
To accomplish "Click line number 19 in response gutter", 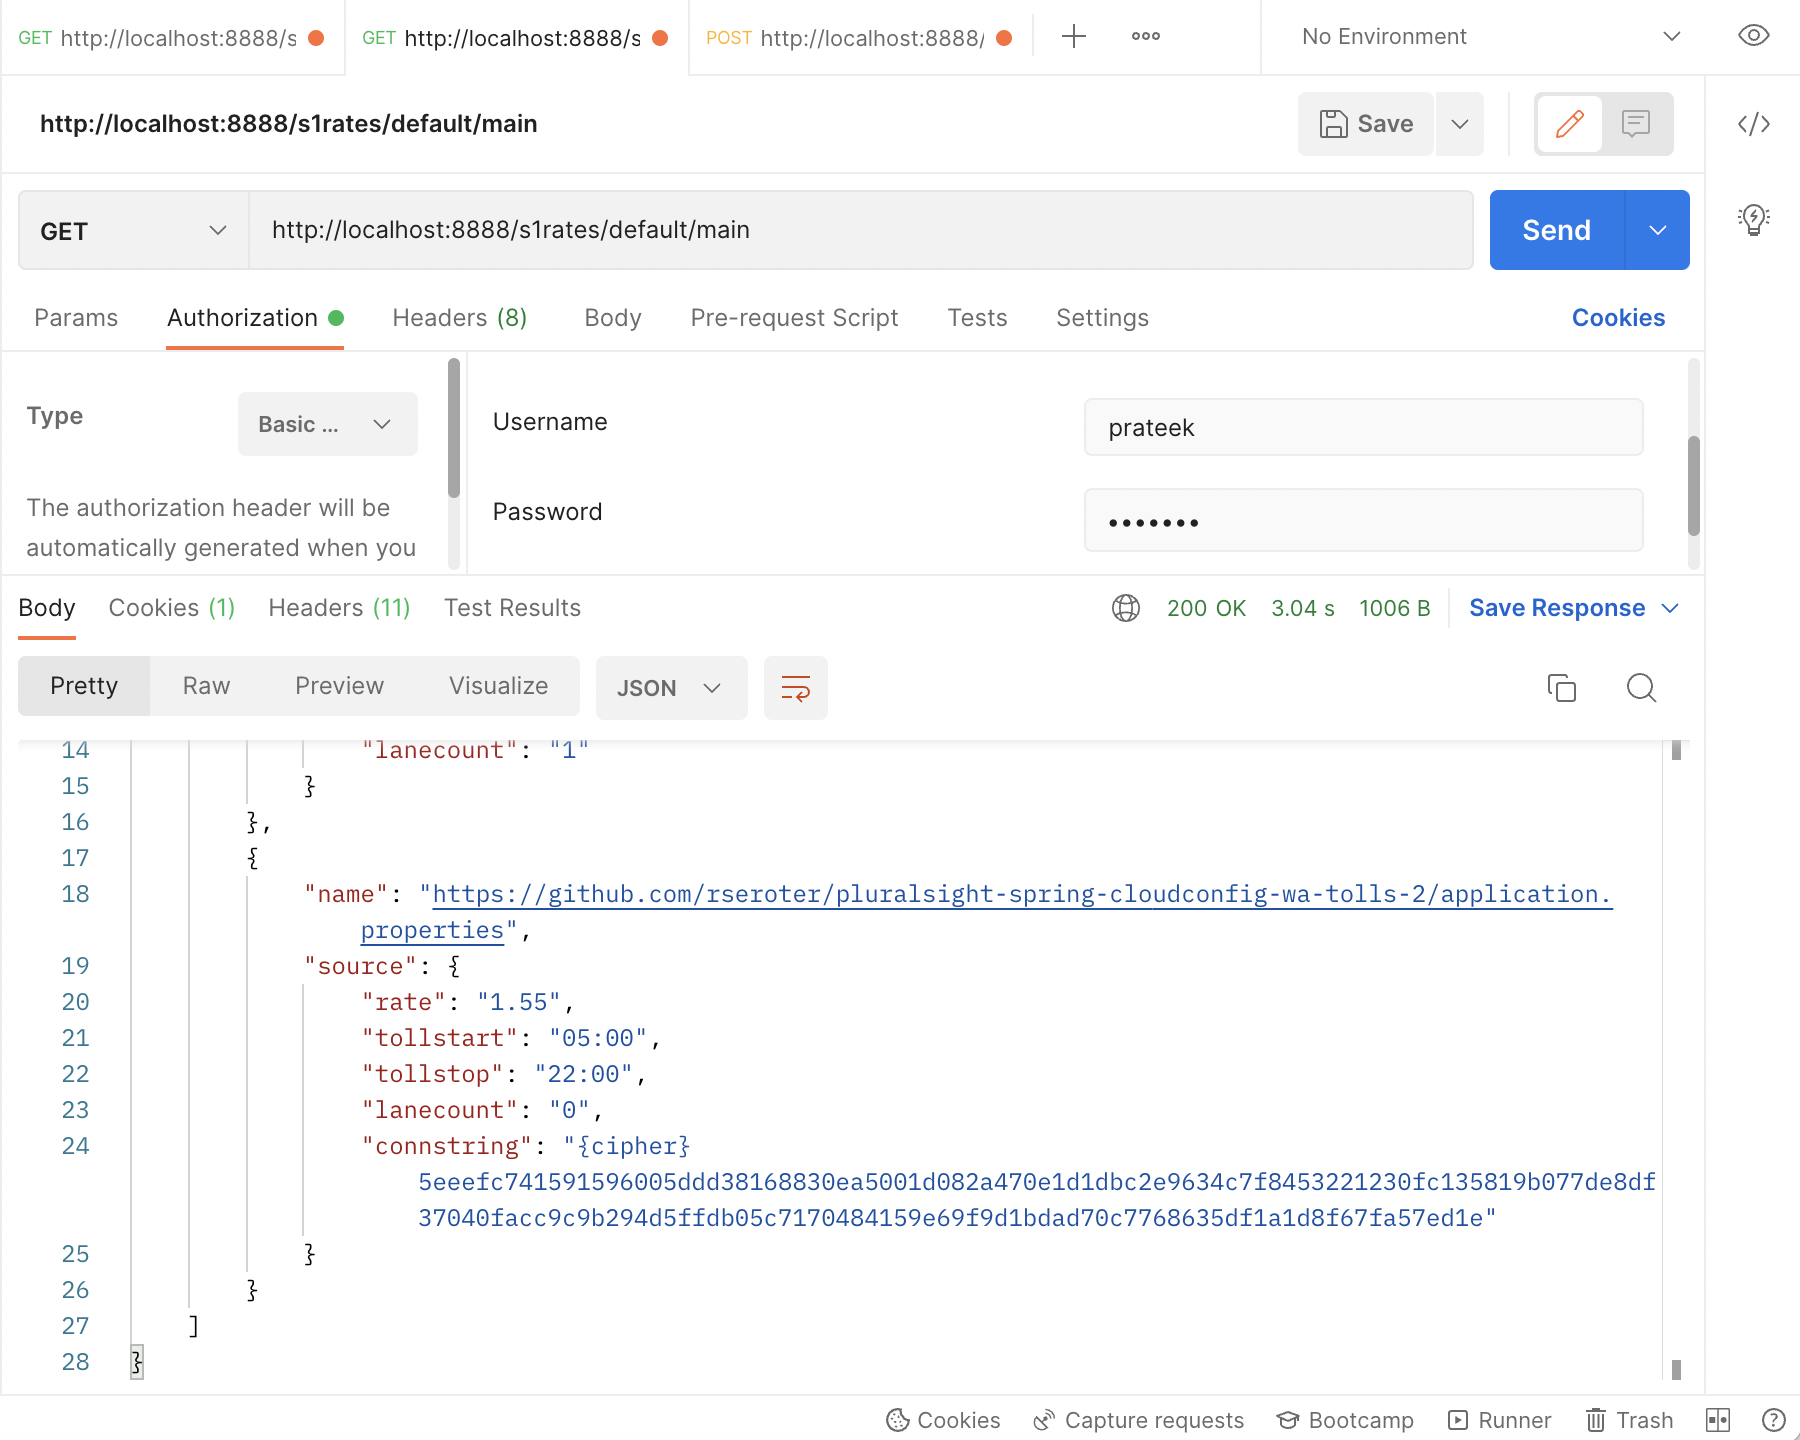I will (x=75, y=966).
